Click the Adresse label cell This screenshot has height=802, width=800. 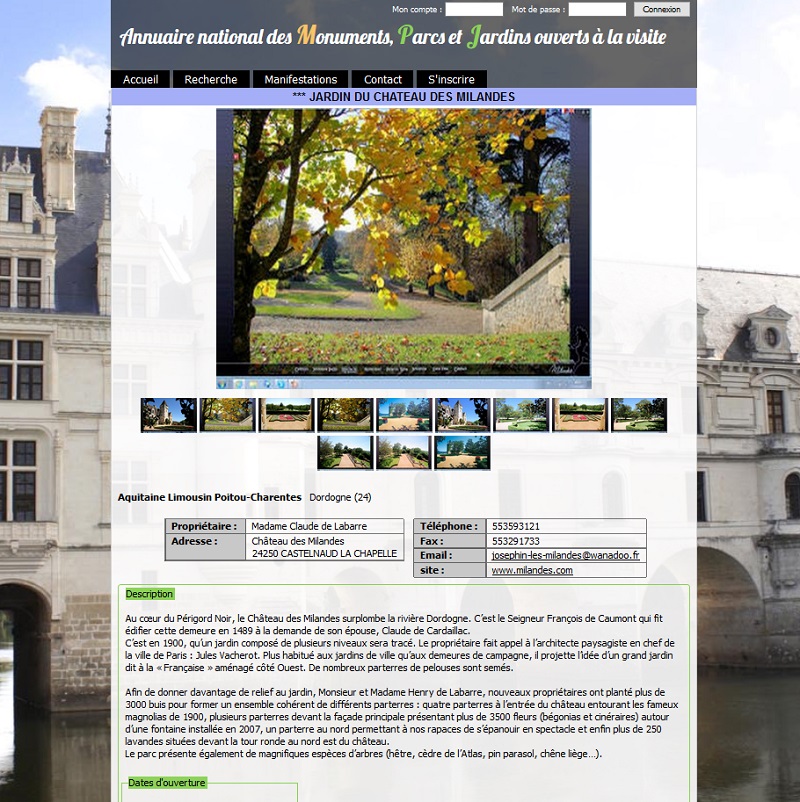point(206,547)
